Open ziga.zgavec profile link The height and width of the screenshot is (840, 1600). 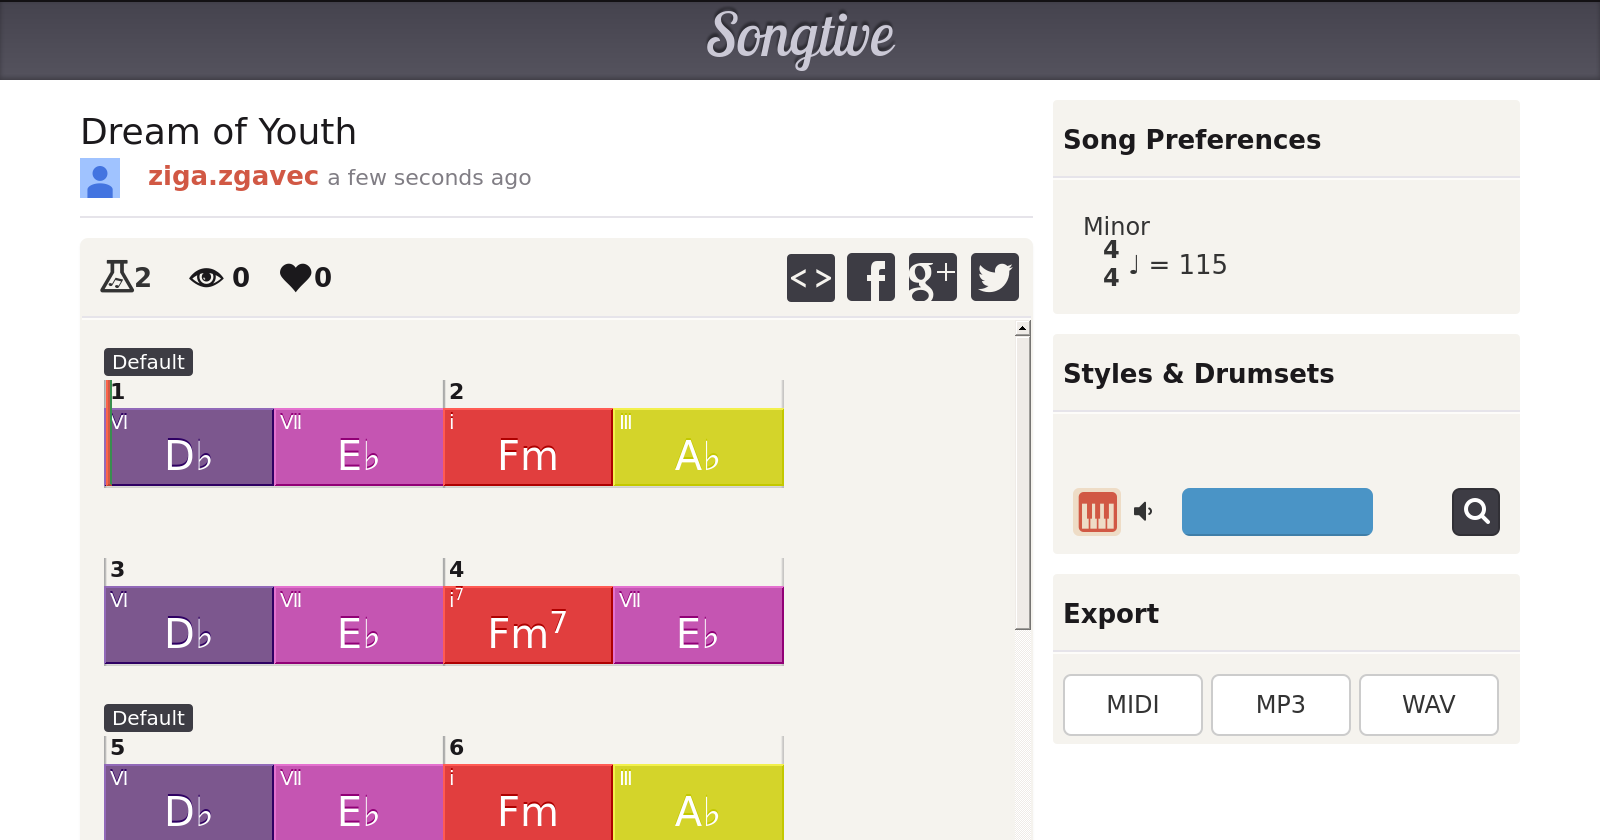(x=233, y=176)
